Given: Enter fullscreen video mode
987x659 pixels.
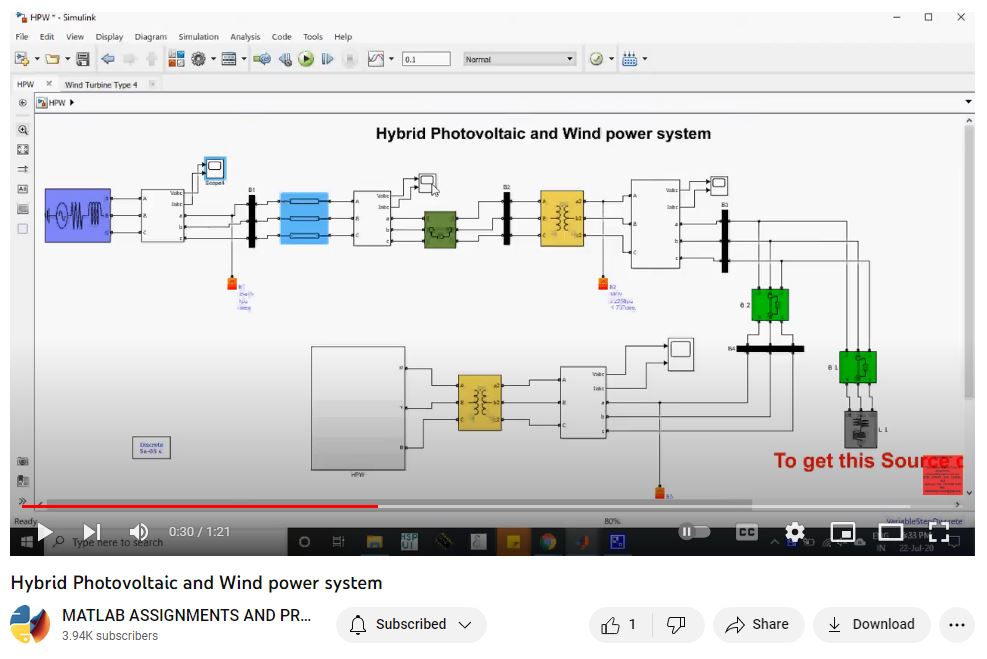Looking at the screenshot, I should (939, 532).
